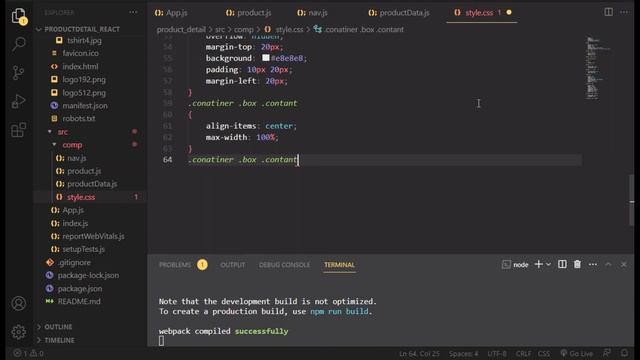Open logo192.png in the explorer
Screen dimensions: 640x360
84,80
